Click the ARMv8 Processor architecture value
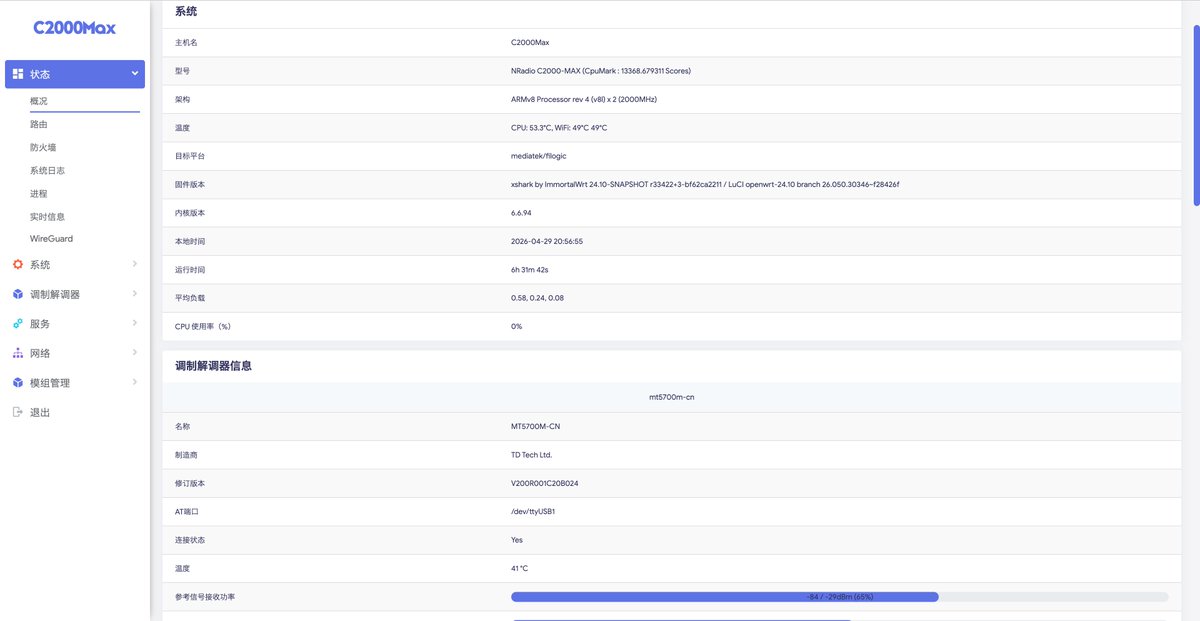The height and width of the screenshot is (621, 1200). 584,99
